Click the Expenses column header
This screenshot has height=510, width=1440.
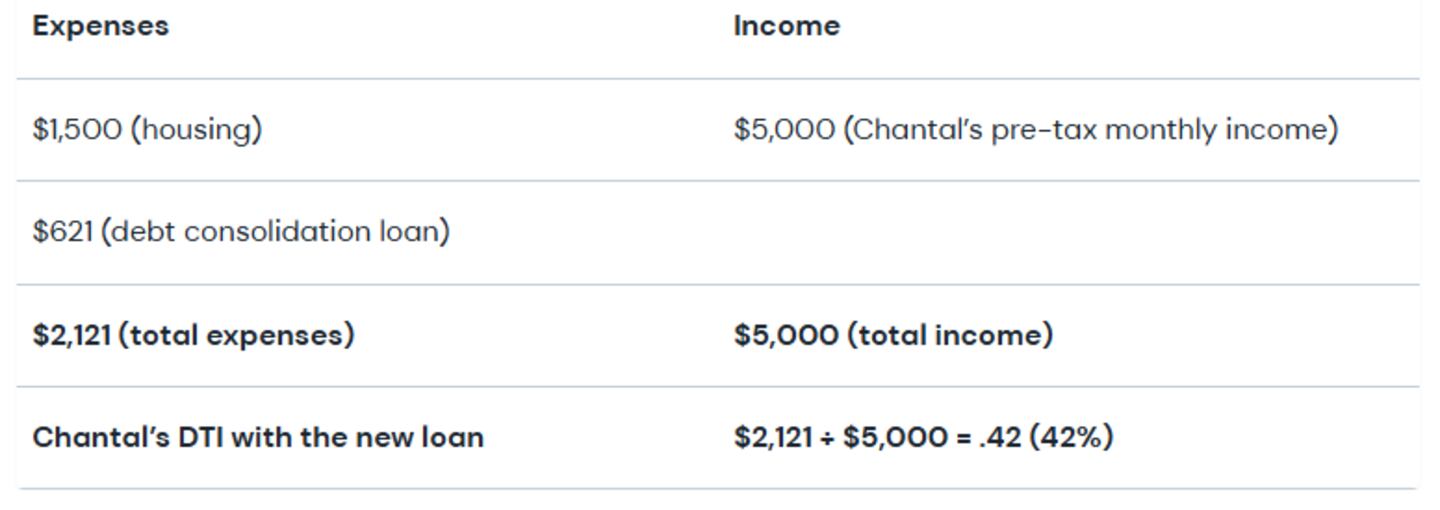100,26
